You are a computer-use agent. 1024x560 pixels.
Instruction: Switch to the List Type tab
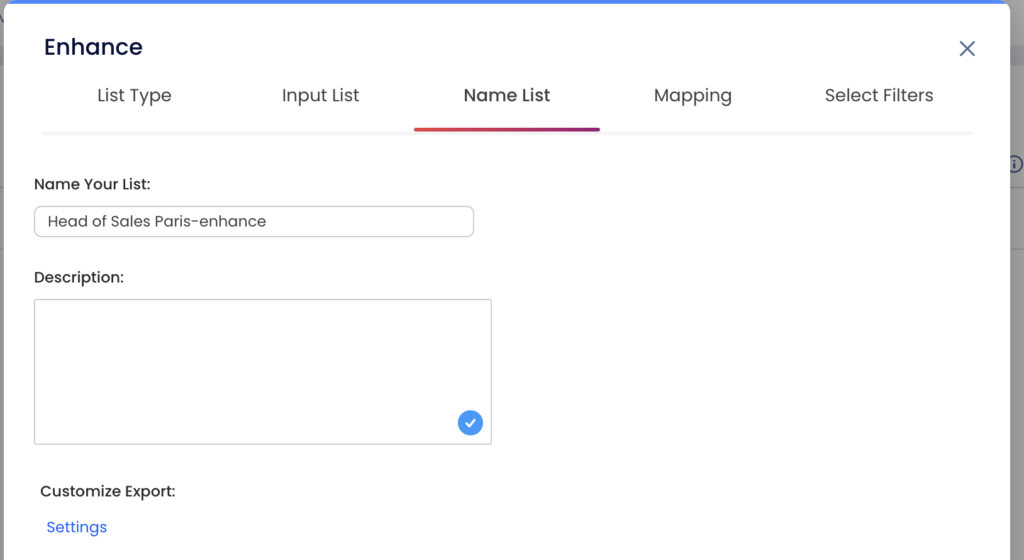coord(134,95)
